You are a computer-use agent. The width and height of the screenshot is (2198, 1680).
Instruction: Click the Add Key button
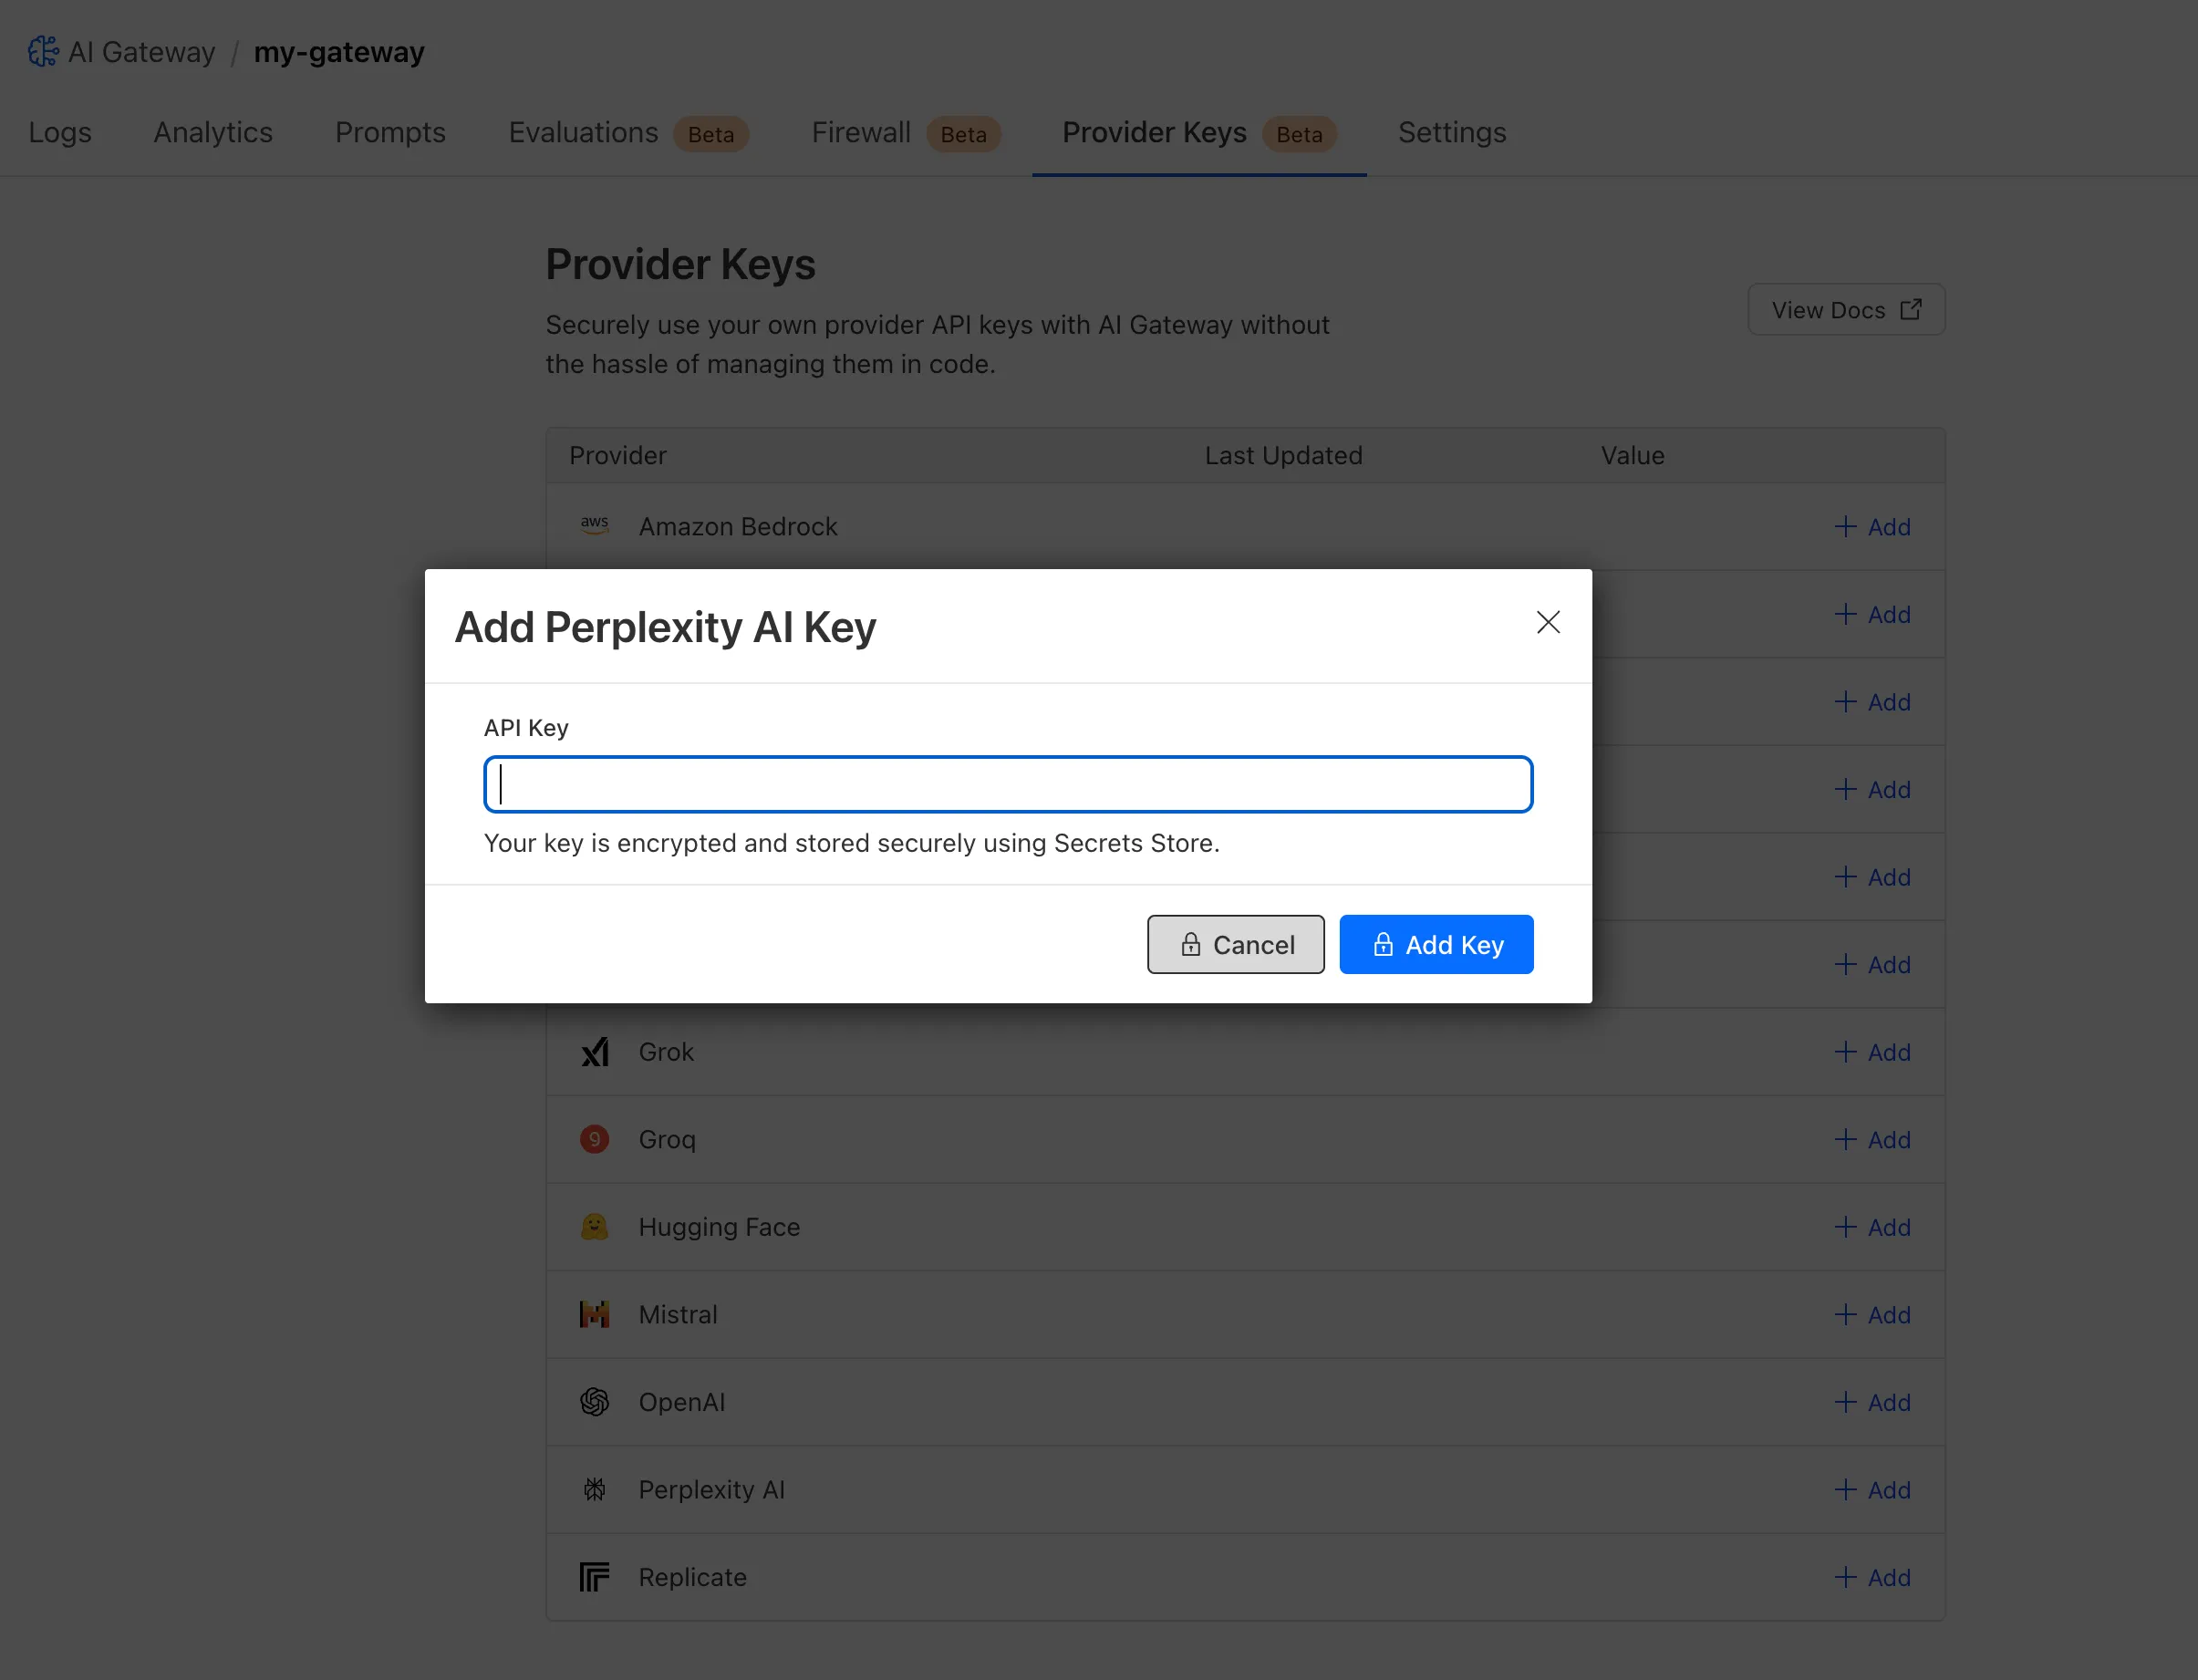(1436, 944)
